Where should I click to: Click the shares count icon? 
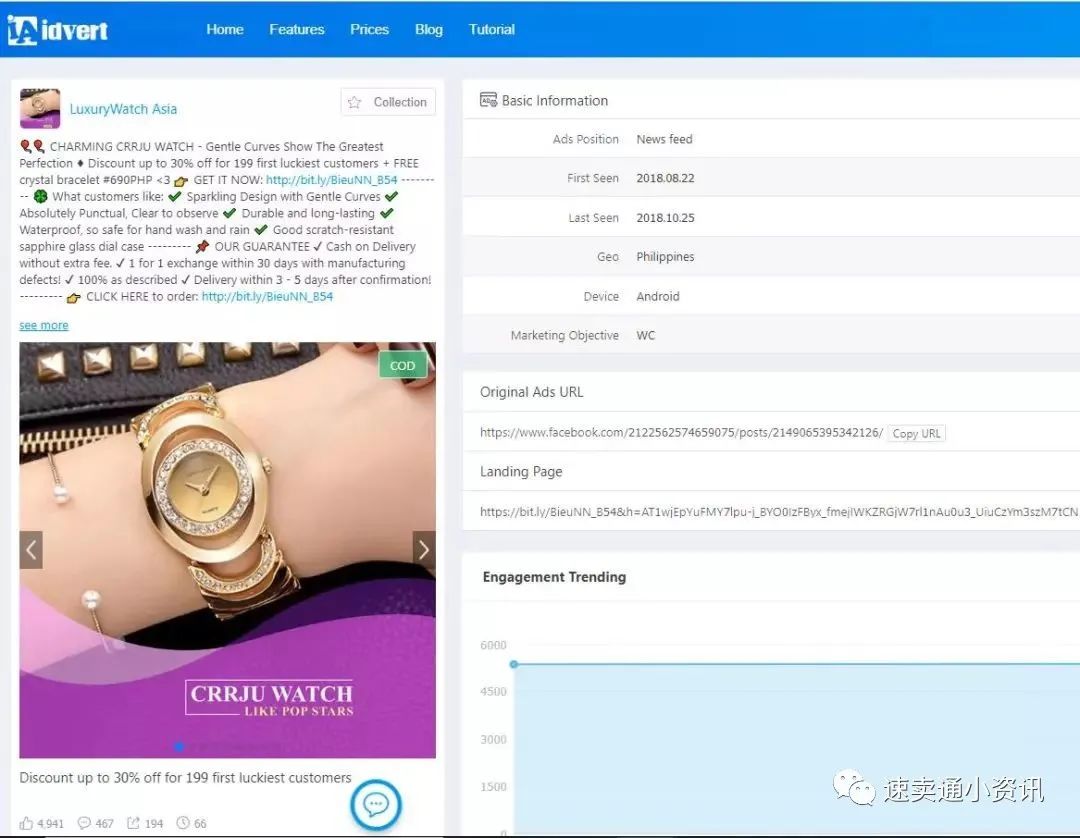[x=133, y=823]
